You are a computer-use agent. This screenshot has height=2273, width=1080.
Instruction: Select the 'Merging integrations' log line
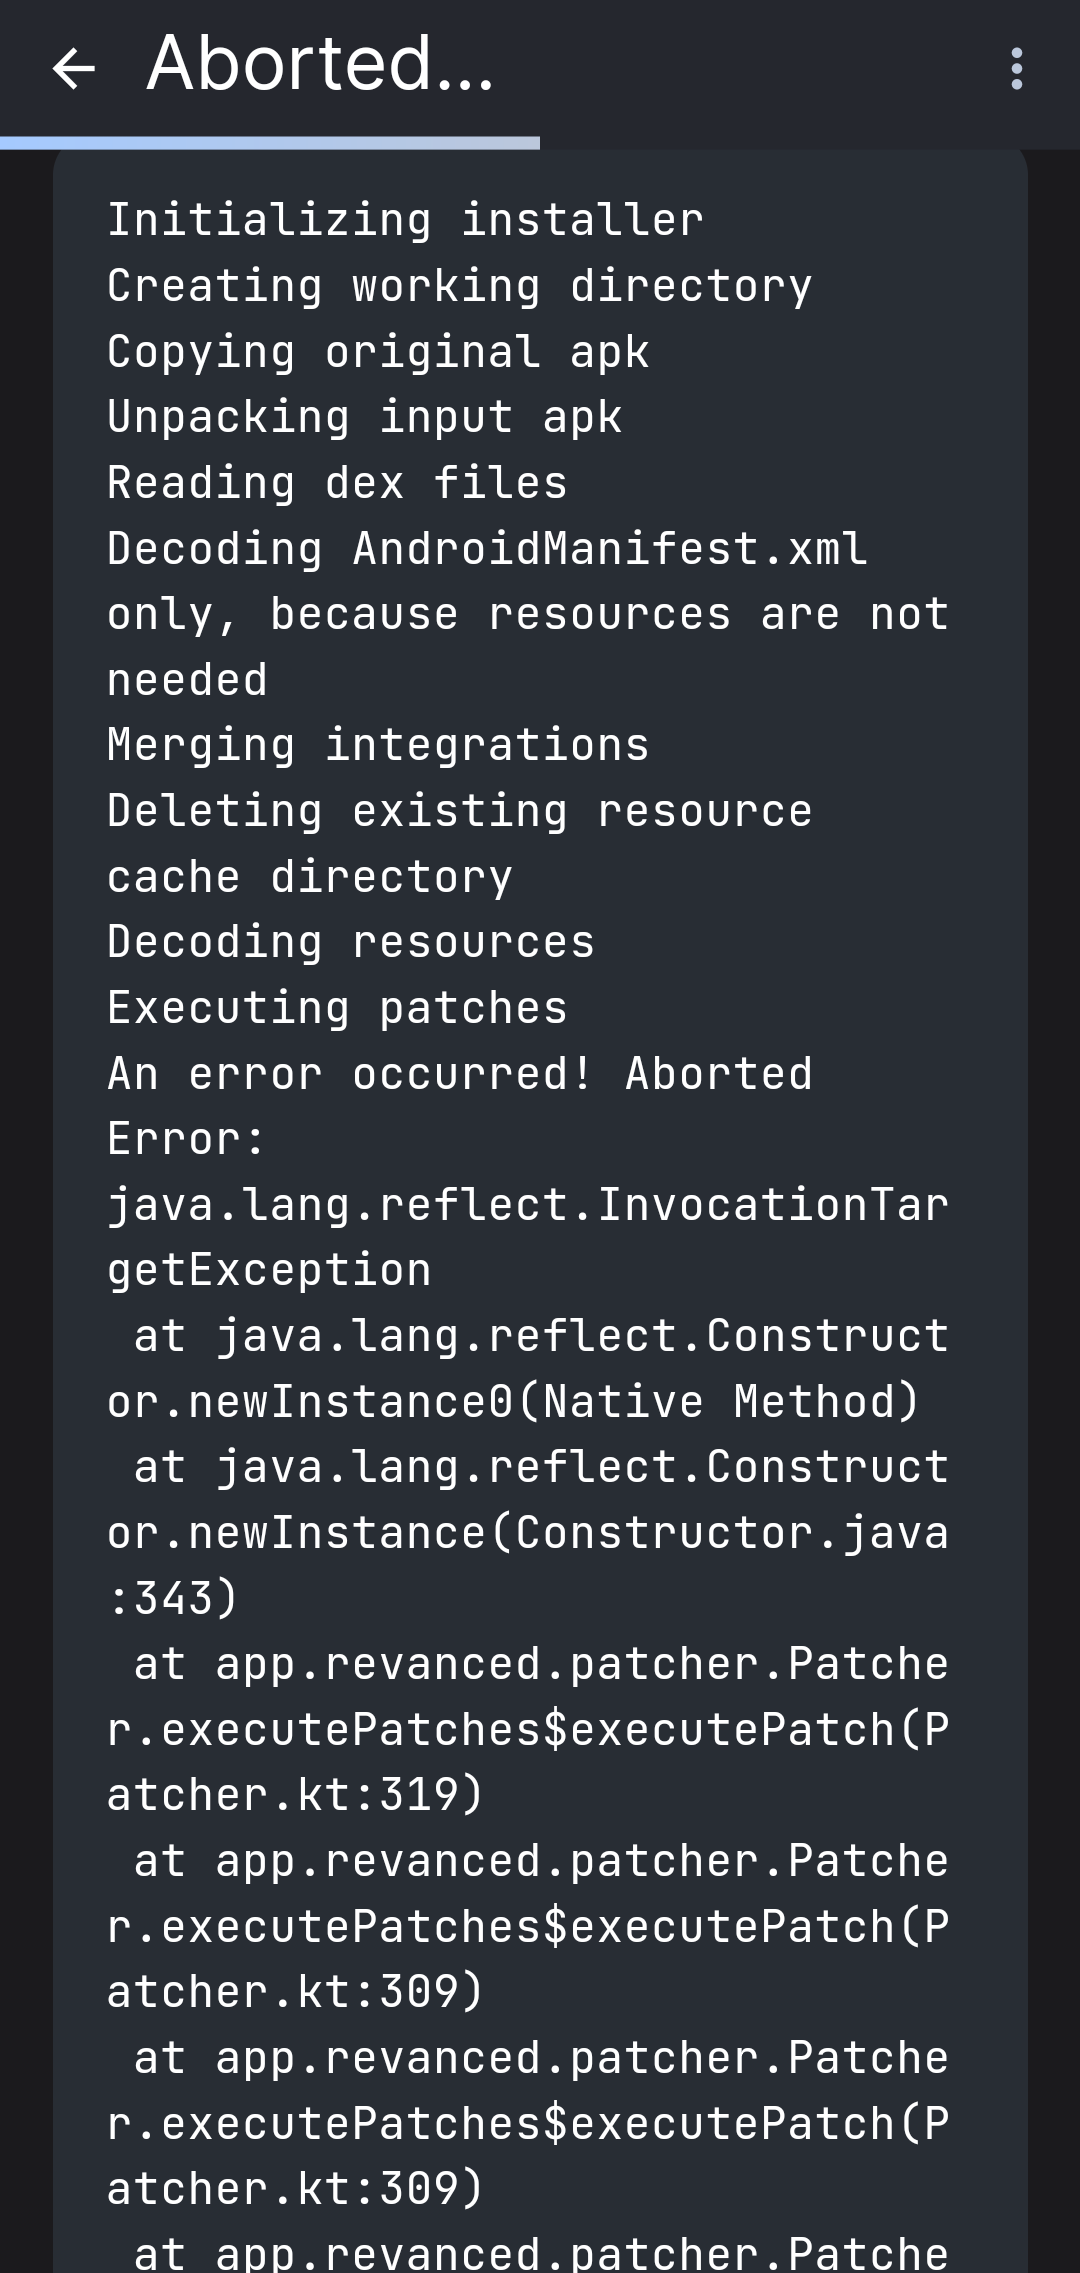(378, 744)
